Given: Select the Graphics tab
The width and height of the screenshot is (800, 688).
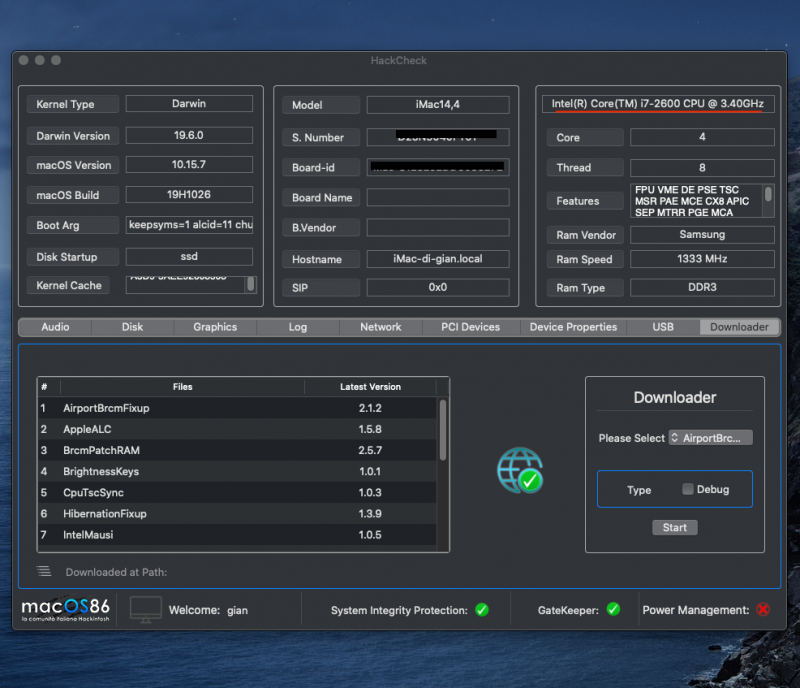Looking at the screenshot, I should coord(215,327).
